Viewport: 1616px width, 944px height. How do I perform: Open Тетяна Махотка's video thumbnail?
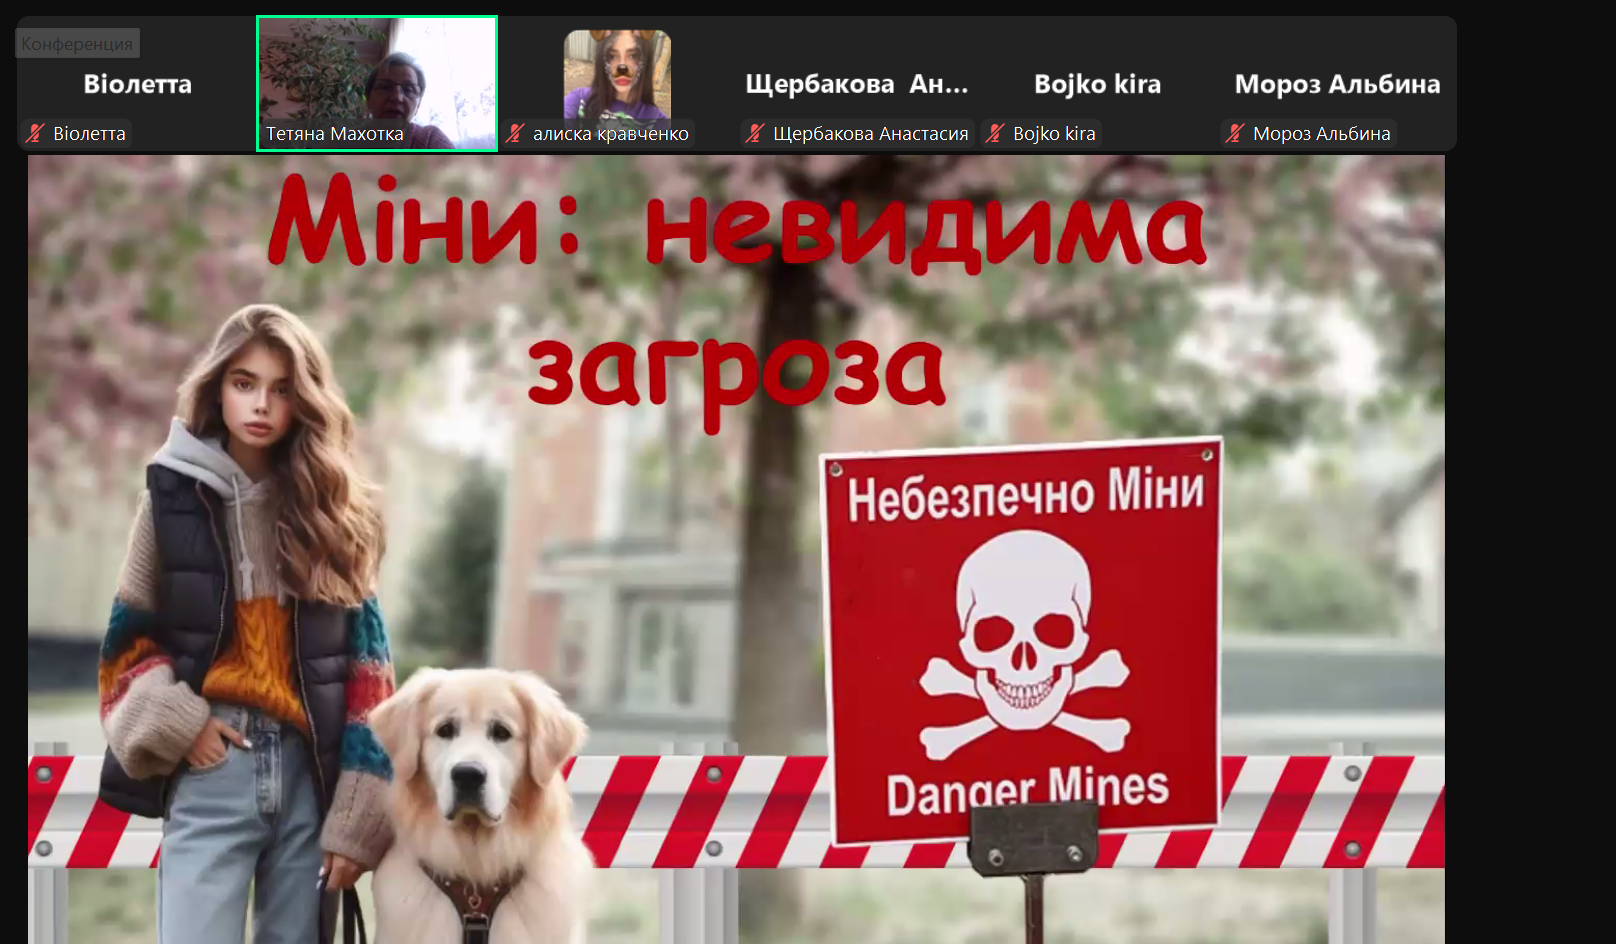pyautogui.click(x=377, y=84)
